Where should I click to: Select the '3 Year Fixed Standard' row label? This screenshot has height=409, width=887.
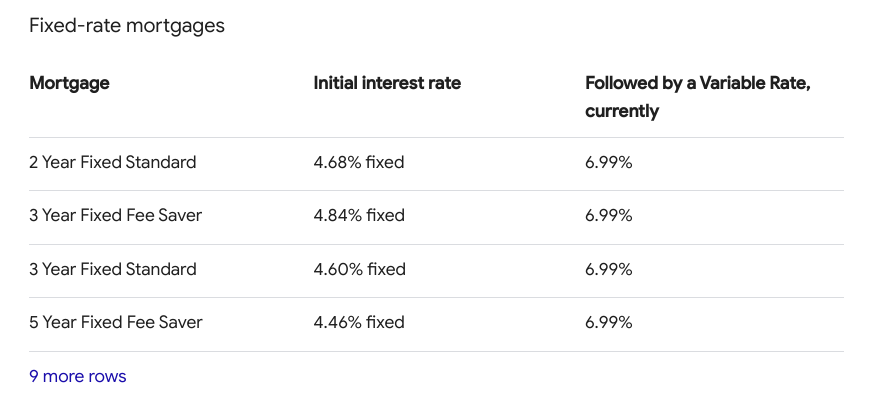click(113, 269)
